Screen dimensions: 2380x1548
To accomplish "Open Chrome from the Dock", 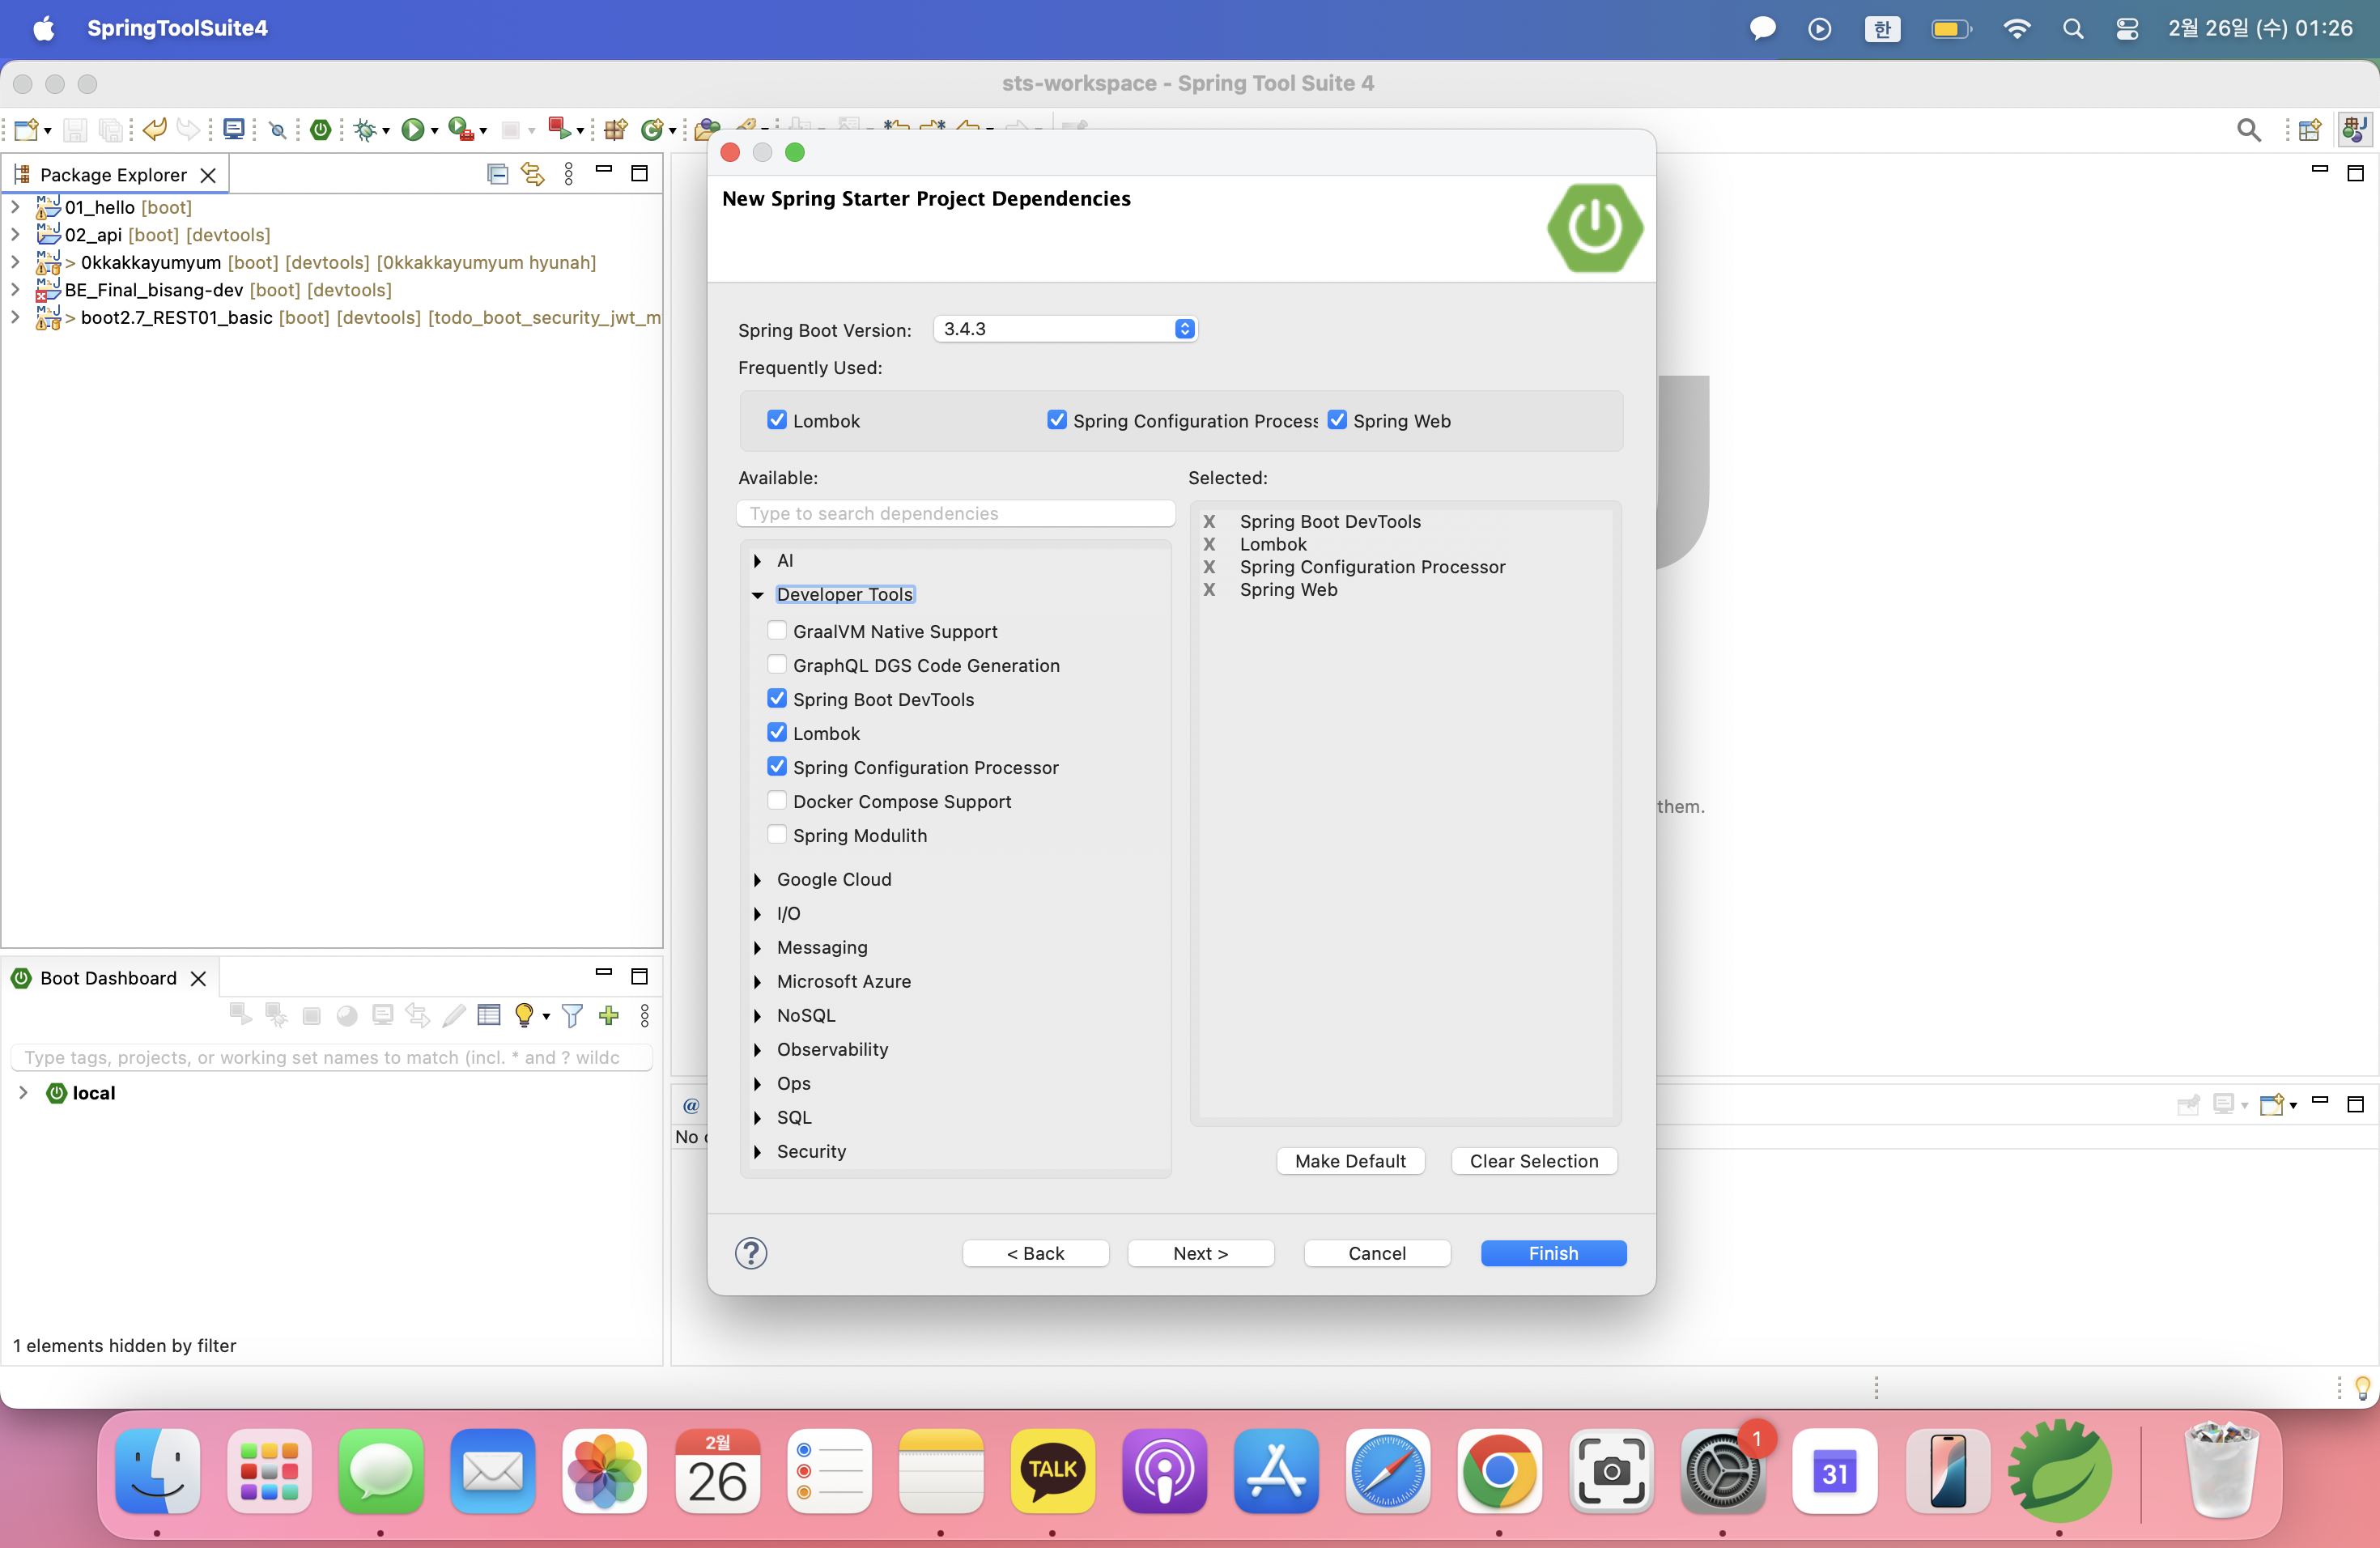I will 1498,1471.
